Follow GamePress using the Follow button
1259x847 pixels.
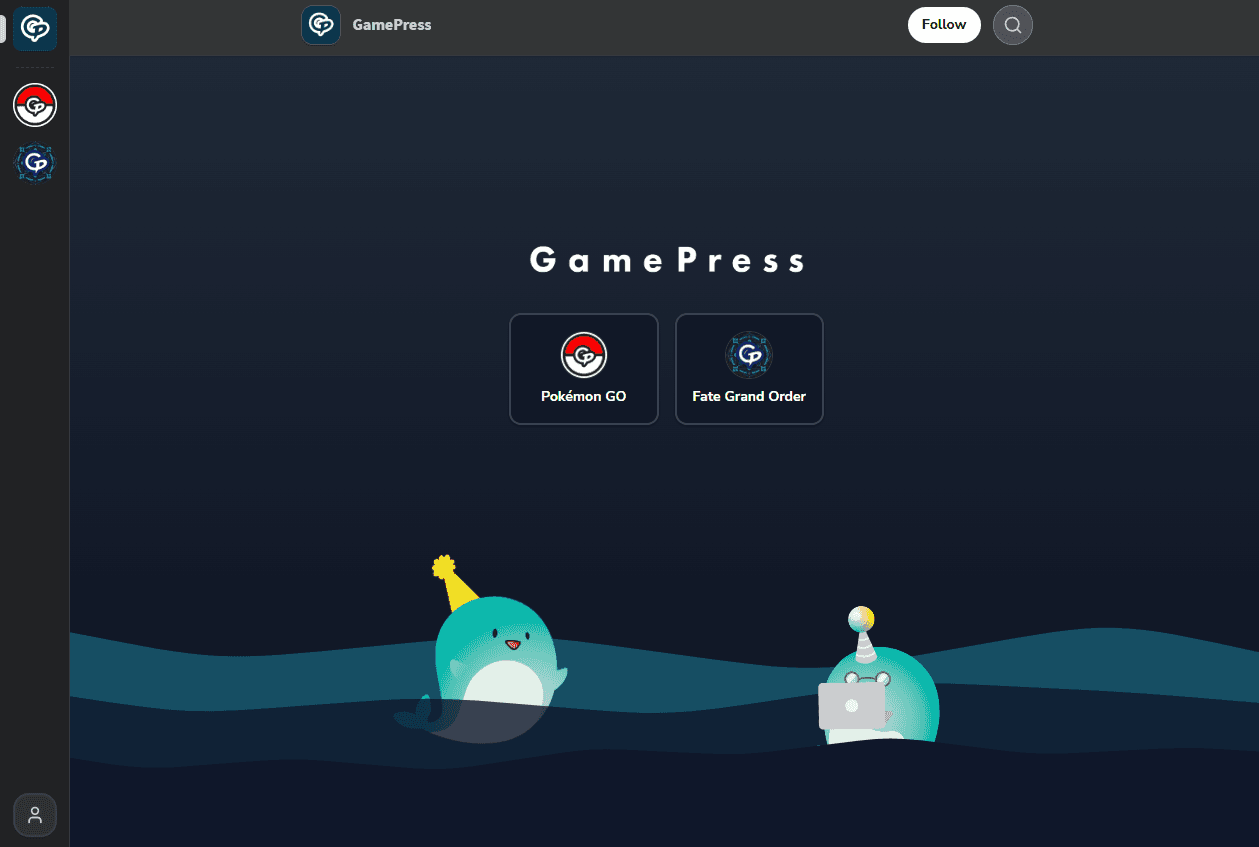(x=944, y=25)
